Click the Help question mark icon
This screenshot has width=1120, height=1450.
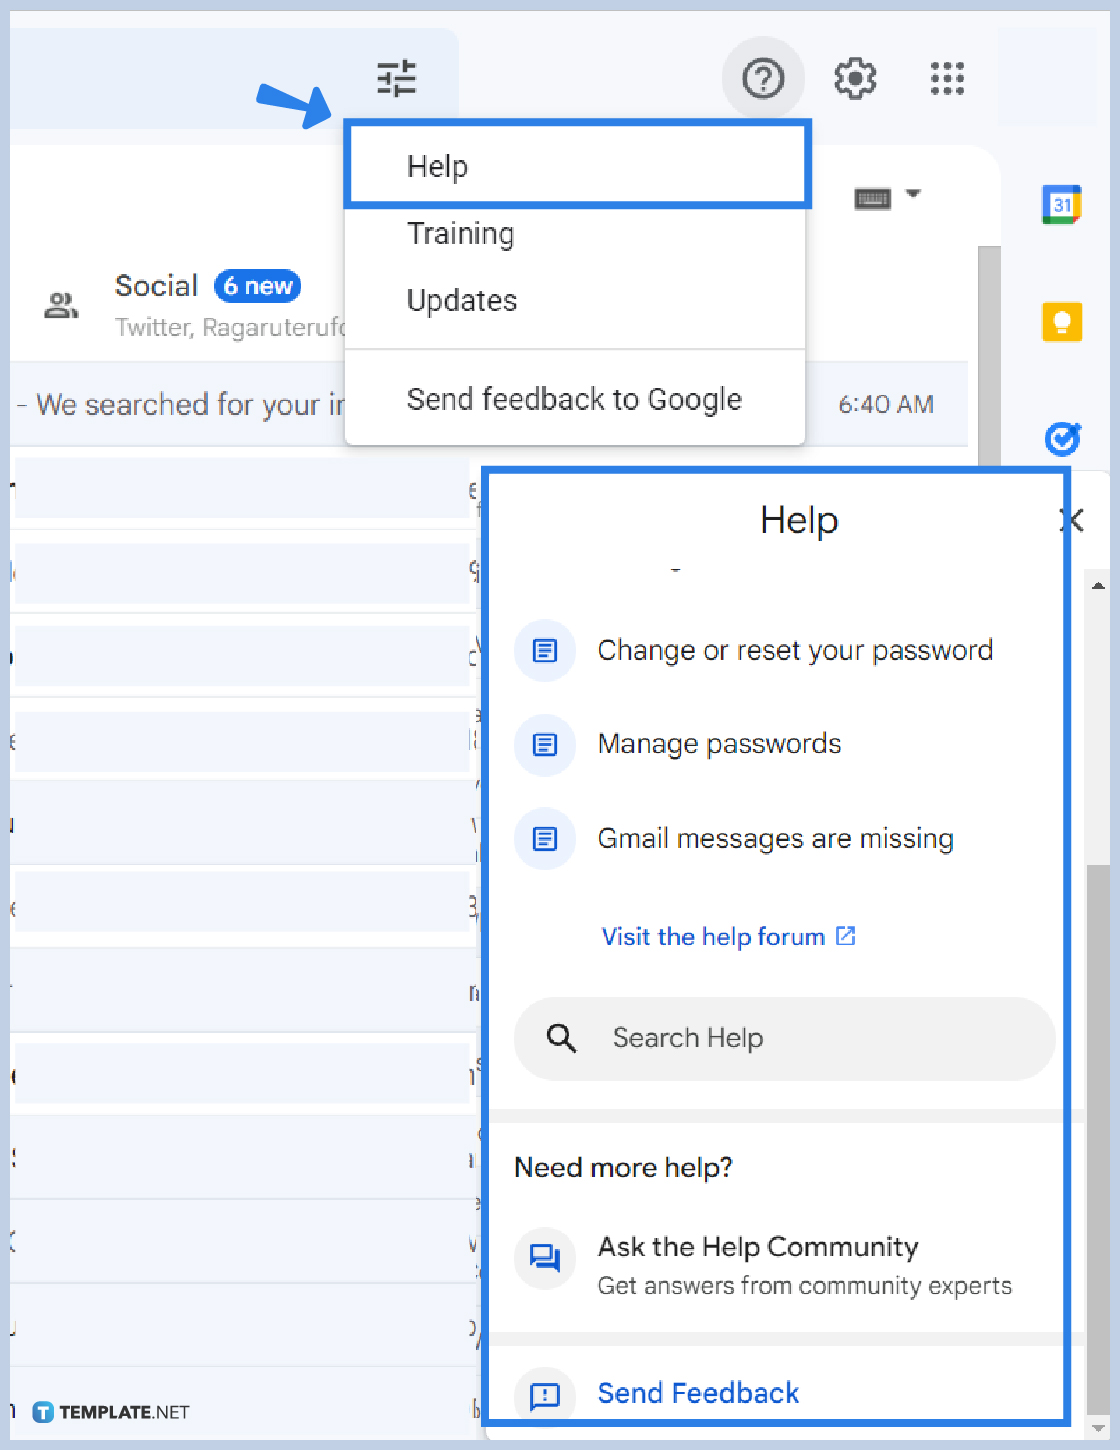tap(763, 78)
